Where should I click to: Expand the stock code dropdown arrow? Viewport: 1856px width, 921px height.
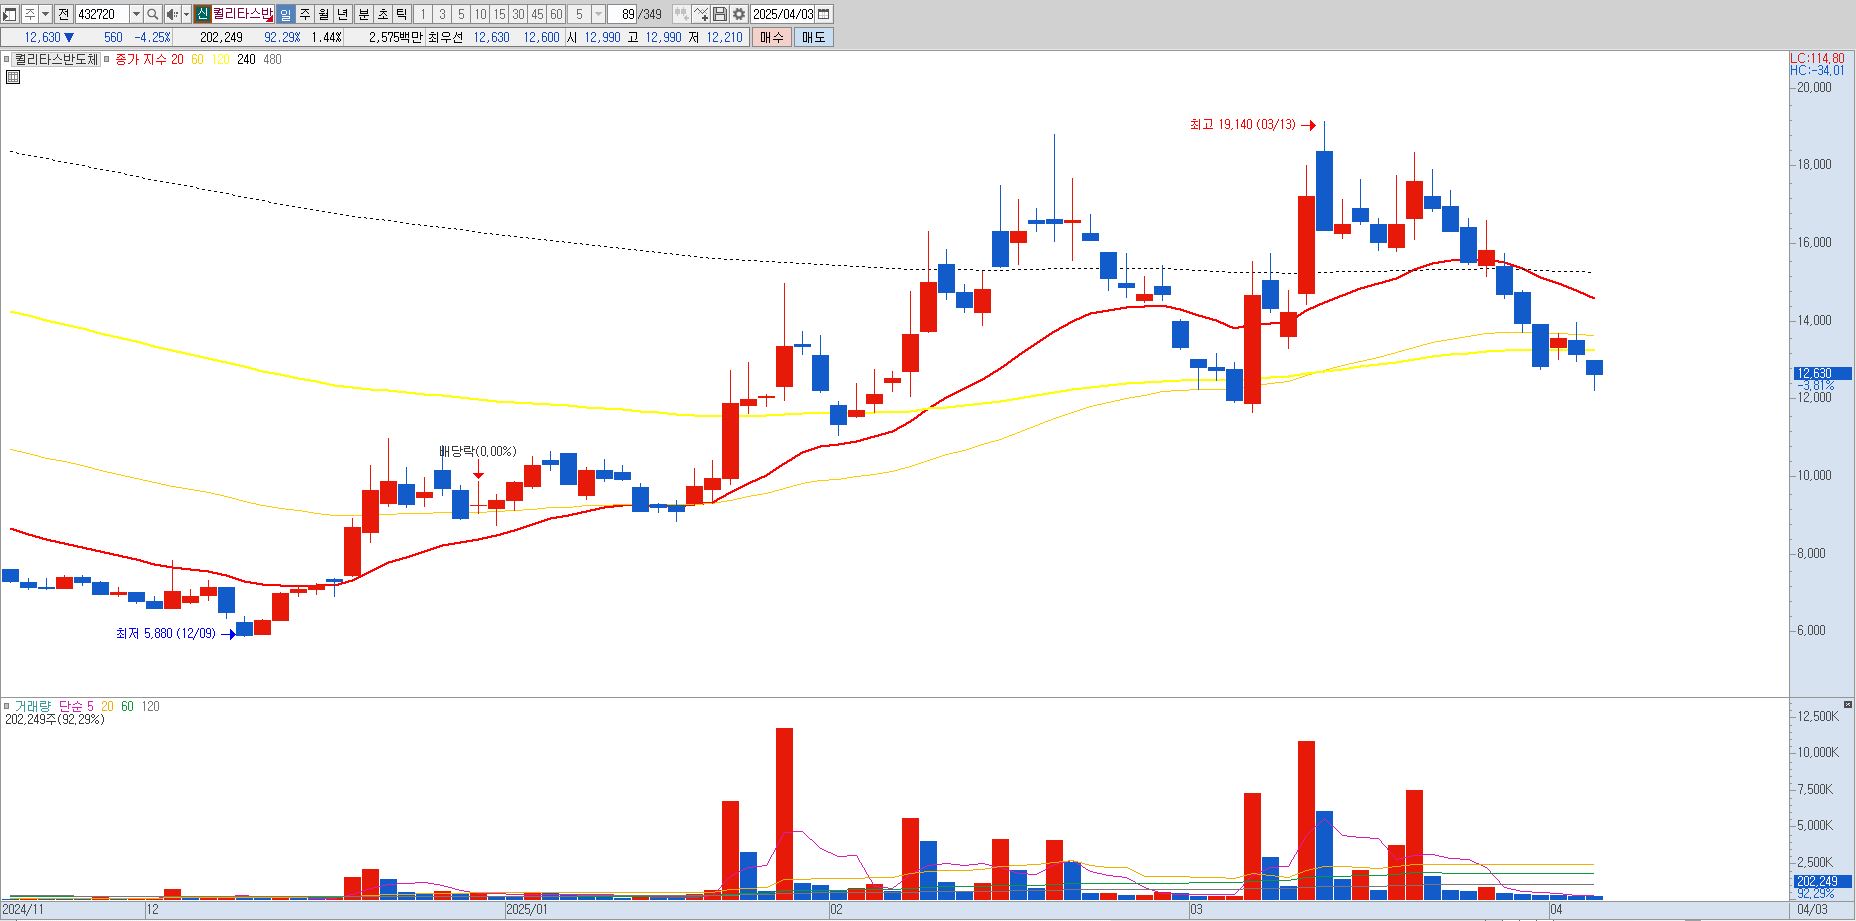[136, 14]
